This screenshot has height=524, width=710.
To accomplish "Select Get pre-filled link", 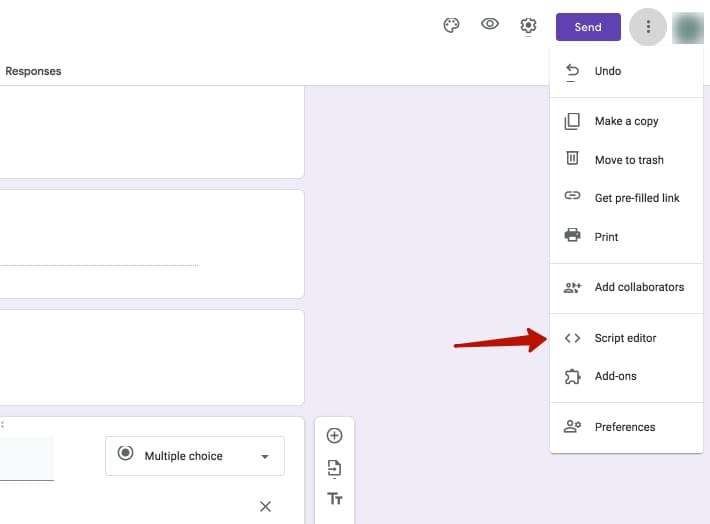I will point(627,198).
